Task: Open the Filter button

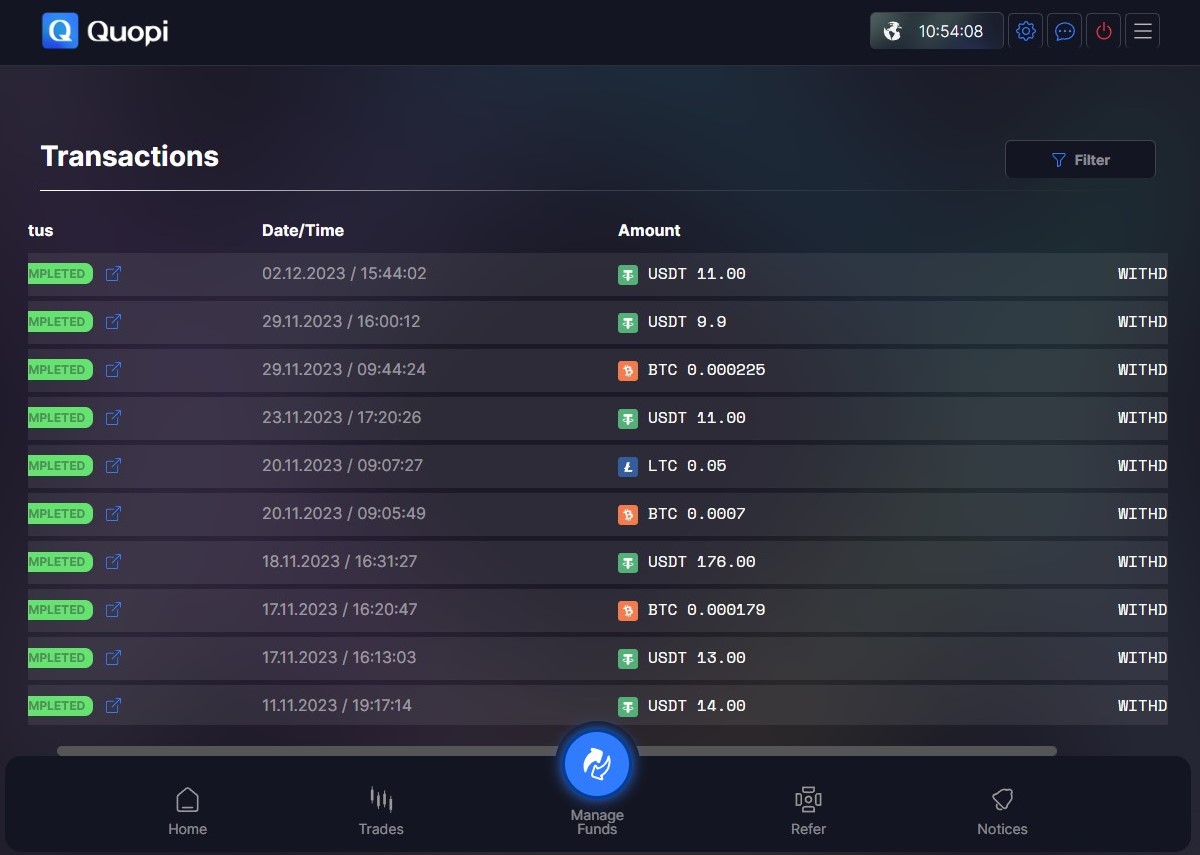Action: click(x=1080, y=160)
